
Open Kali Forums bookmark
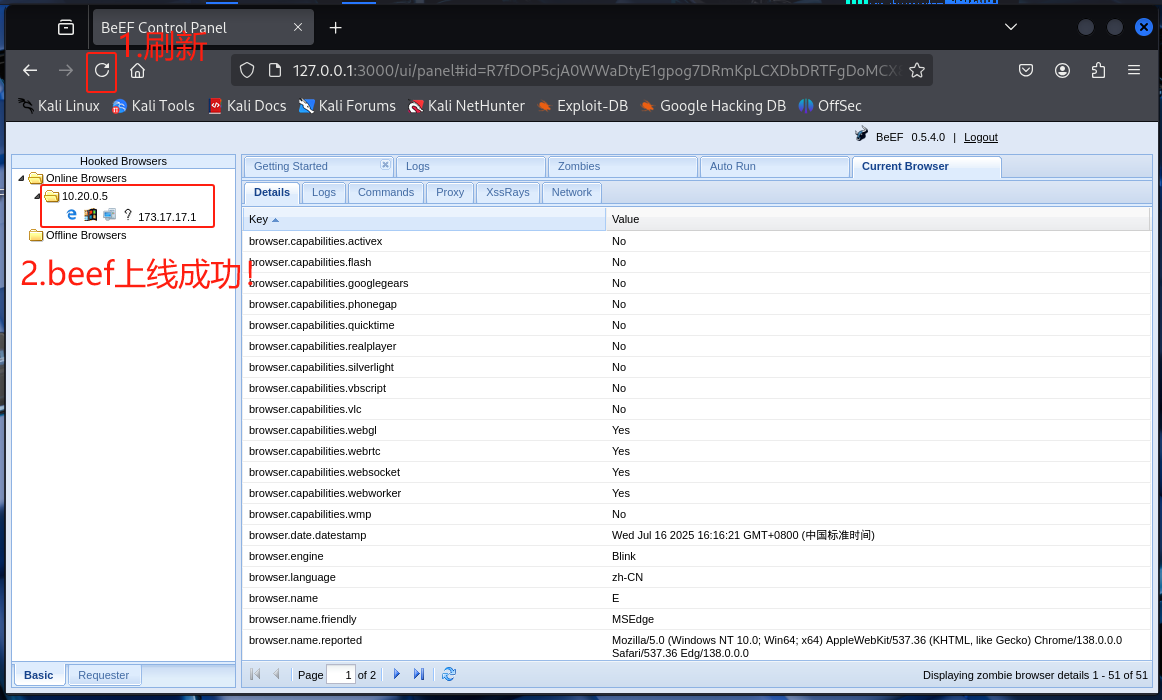tap(347, 106)
